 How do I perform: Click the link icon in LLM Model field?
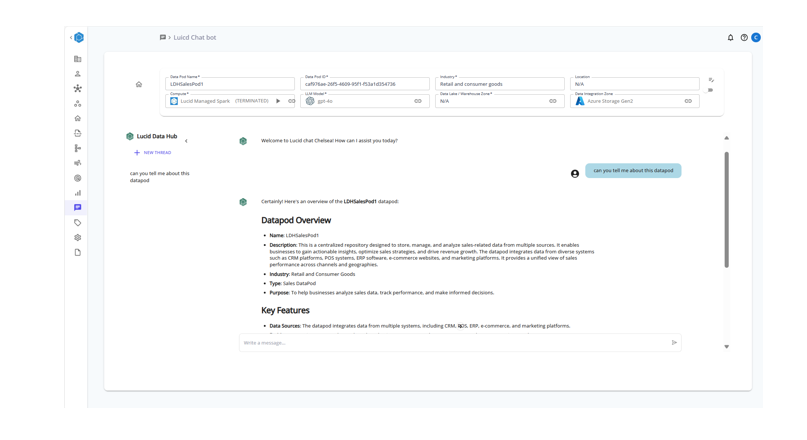[418, 101]
